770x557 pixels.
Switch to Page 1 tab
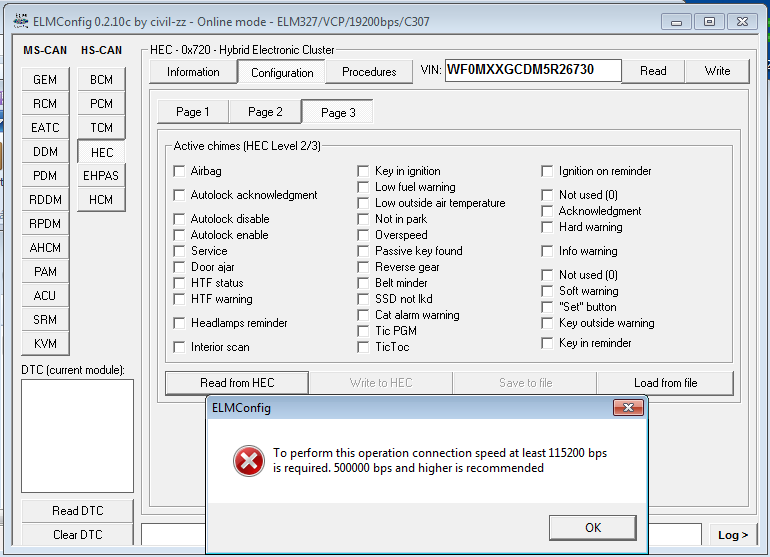pyautogui.click(x=193, y=112)
